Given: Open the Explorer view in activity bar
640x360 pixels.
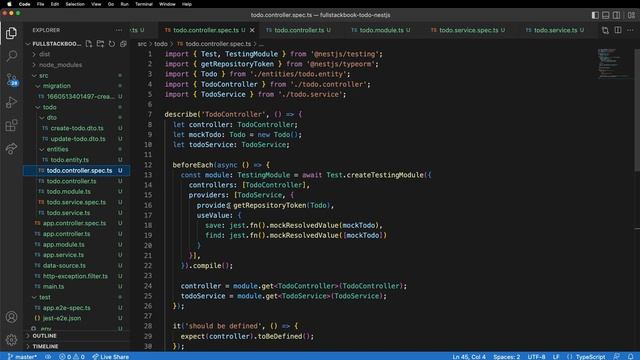Looking at the screenshot, I should pyautogui.click(x=11, y=33).
